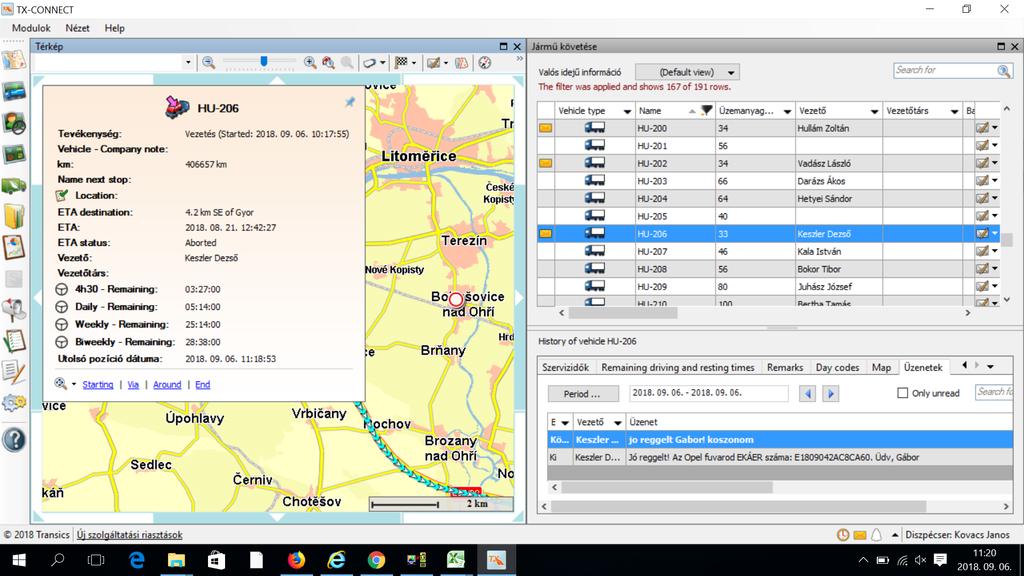Click the vehicle Search for input field
Screen dimensions: 1024x576
(x=945, y=71)
